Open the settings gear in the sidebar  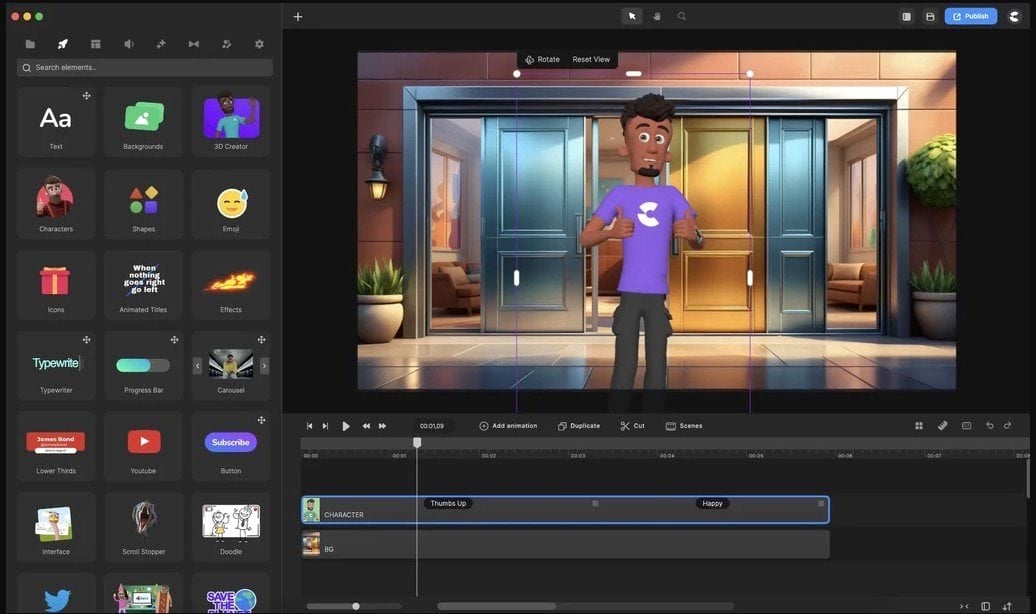pyautogui.click(x=259, y=44)
